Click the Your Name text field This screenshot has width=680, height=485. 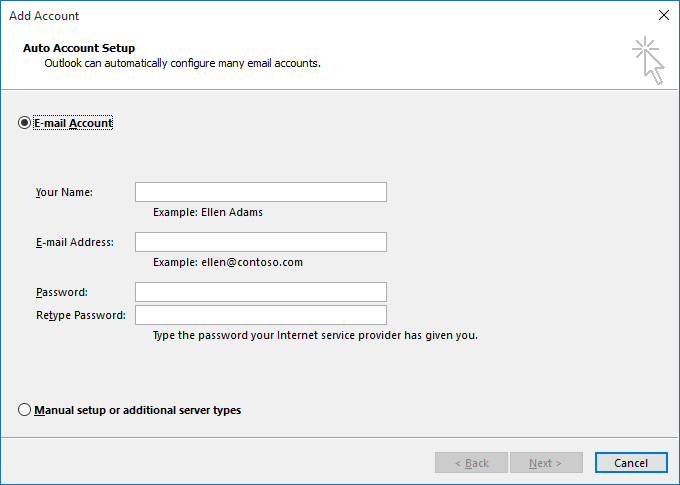pos(260,192)
